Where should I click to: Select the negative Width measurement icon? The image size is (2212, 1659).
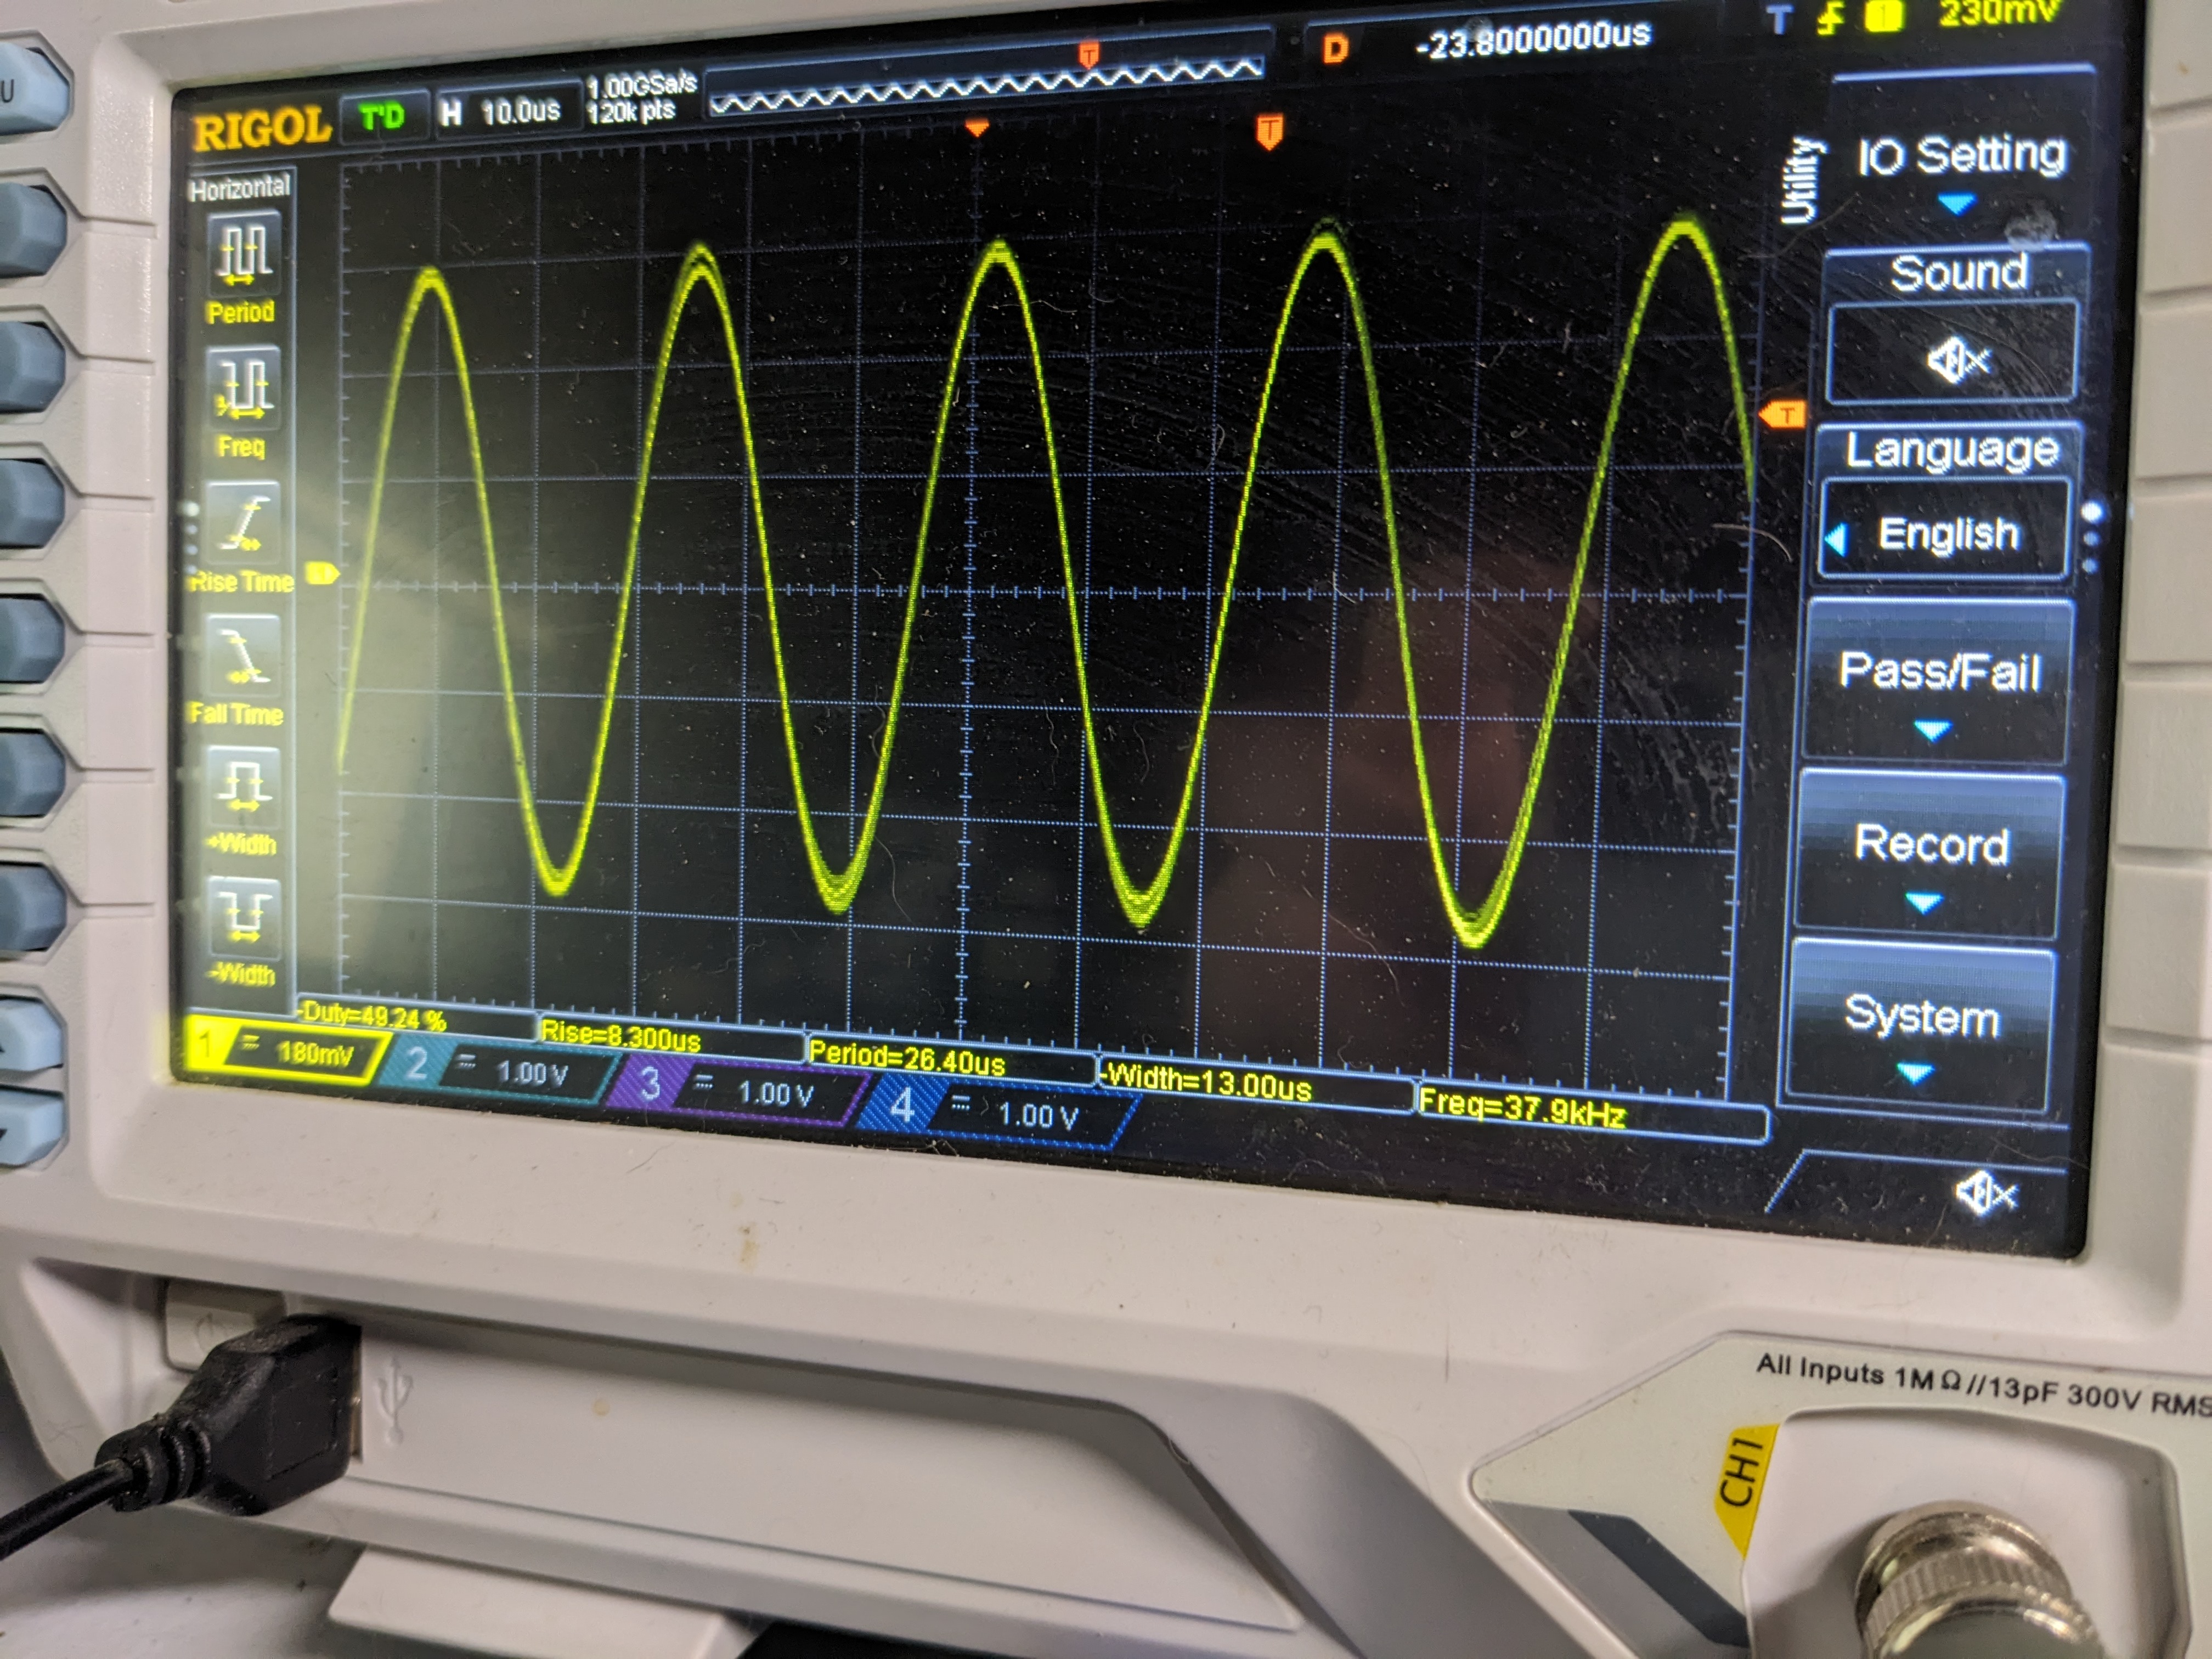point(243,917)
